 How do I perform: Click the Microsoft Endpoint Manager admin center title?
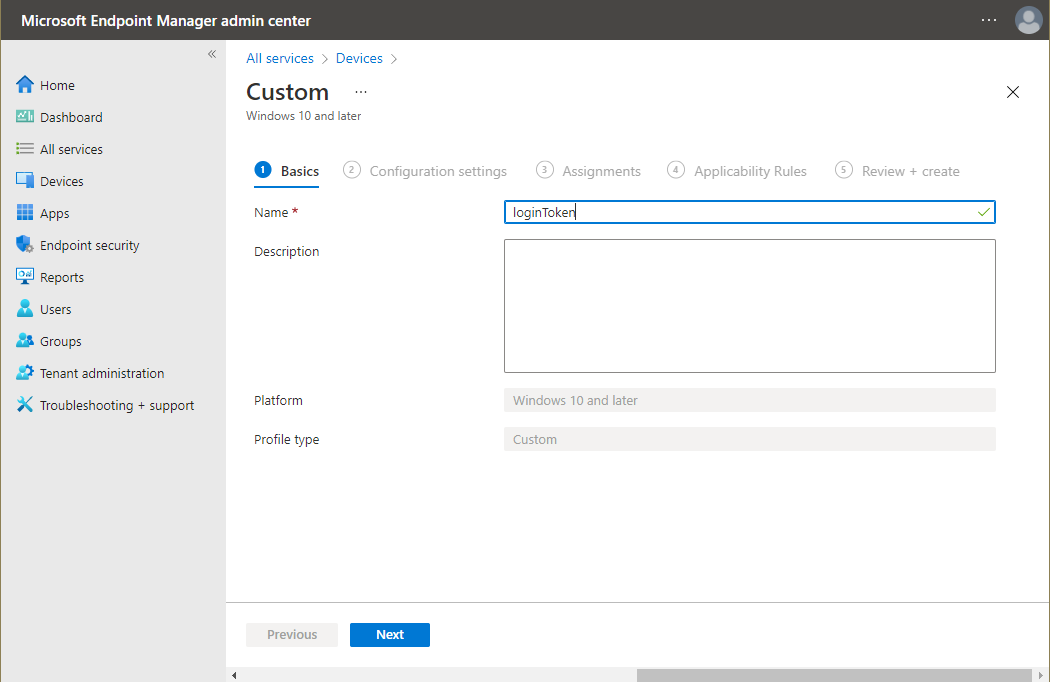click(x=166, y=21)
